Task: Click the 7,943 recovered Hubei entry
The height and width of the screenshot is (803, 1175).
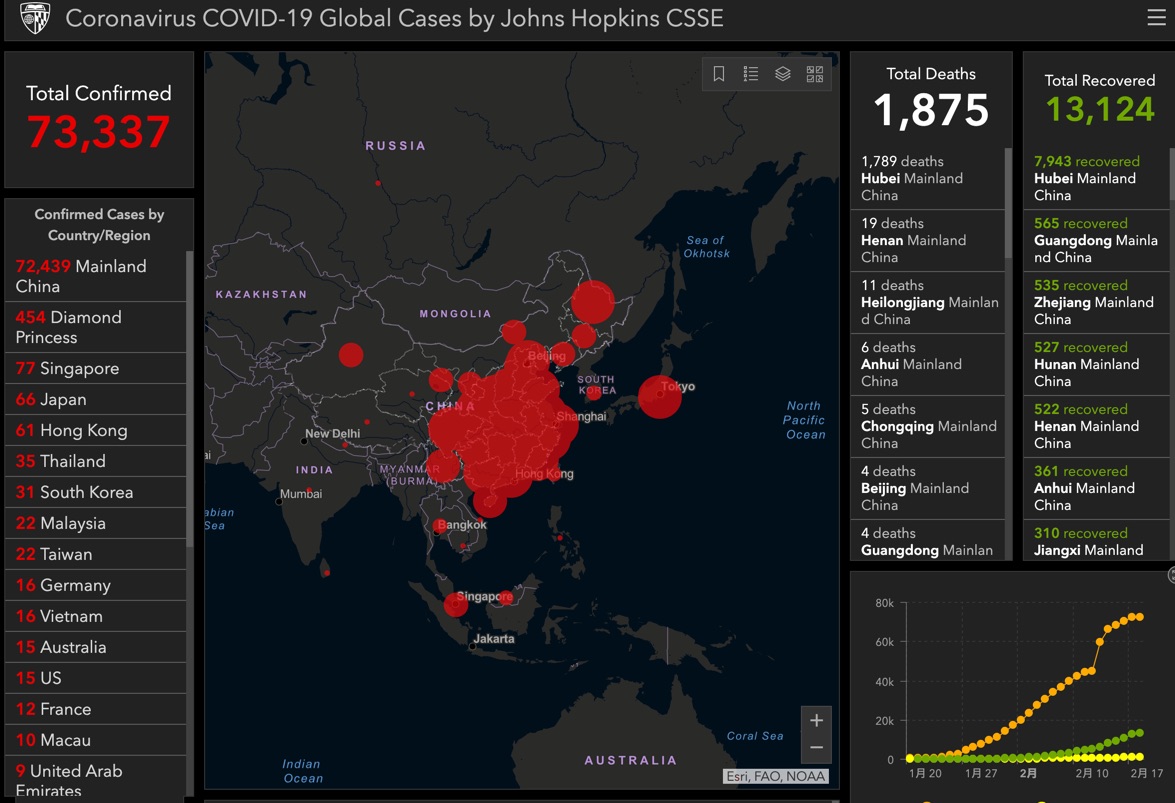Action: coord(1096,178)
